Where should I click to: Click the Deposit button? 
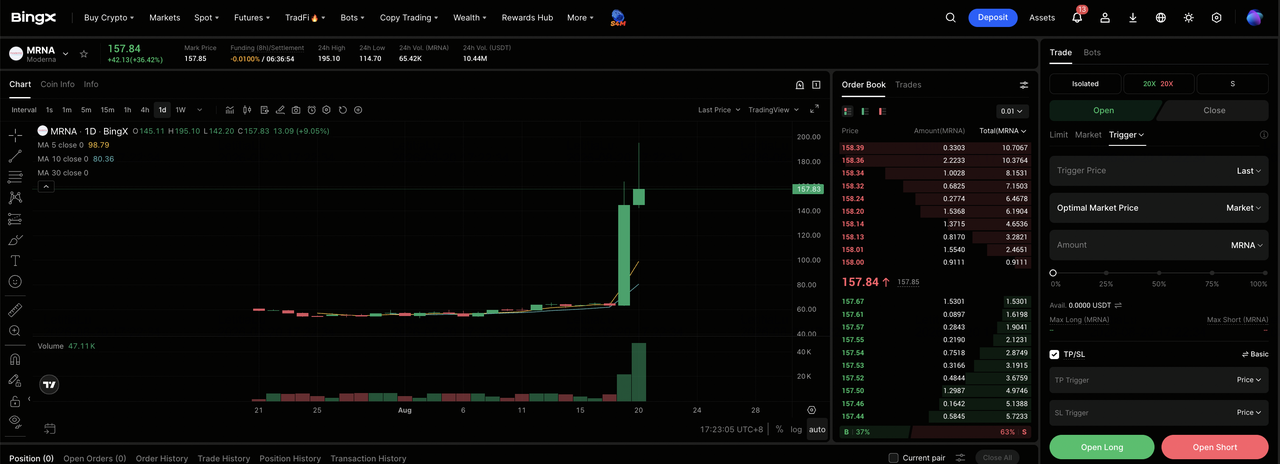point(992,17)
